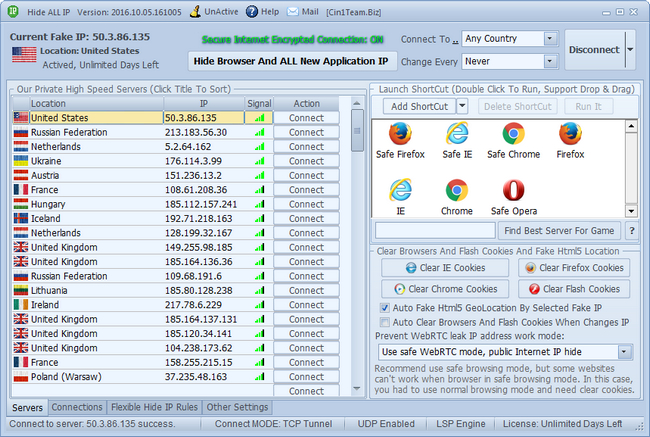Viewport: 650px width, 437px height.
Task: Click the License: Unlimited Days Left status
Action: tap(563, 424)
